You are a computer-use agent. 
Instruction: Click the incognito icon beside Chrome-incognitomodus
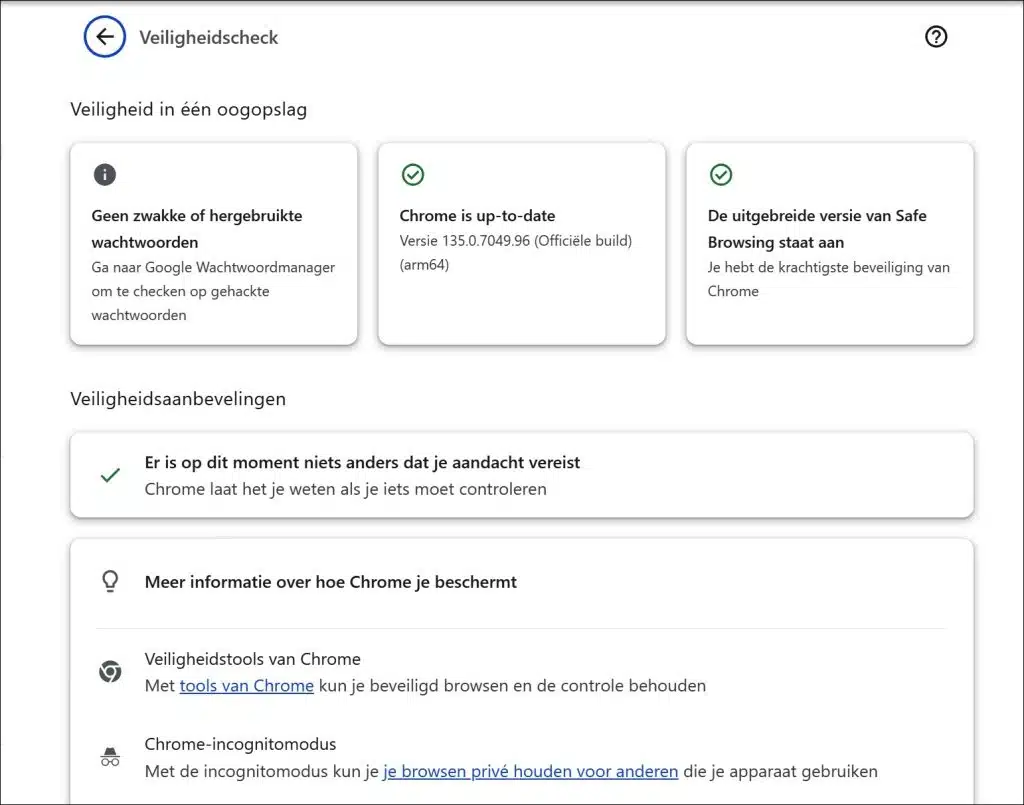point(110,758)
